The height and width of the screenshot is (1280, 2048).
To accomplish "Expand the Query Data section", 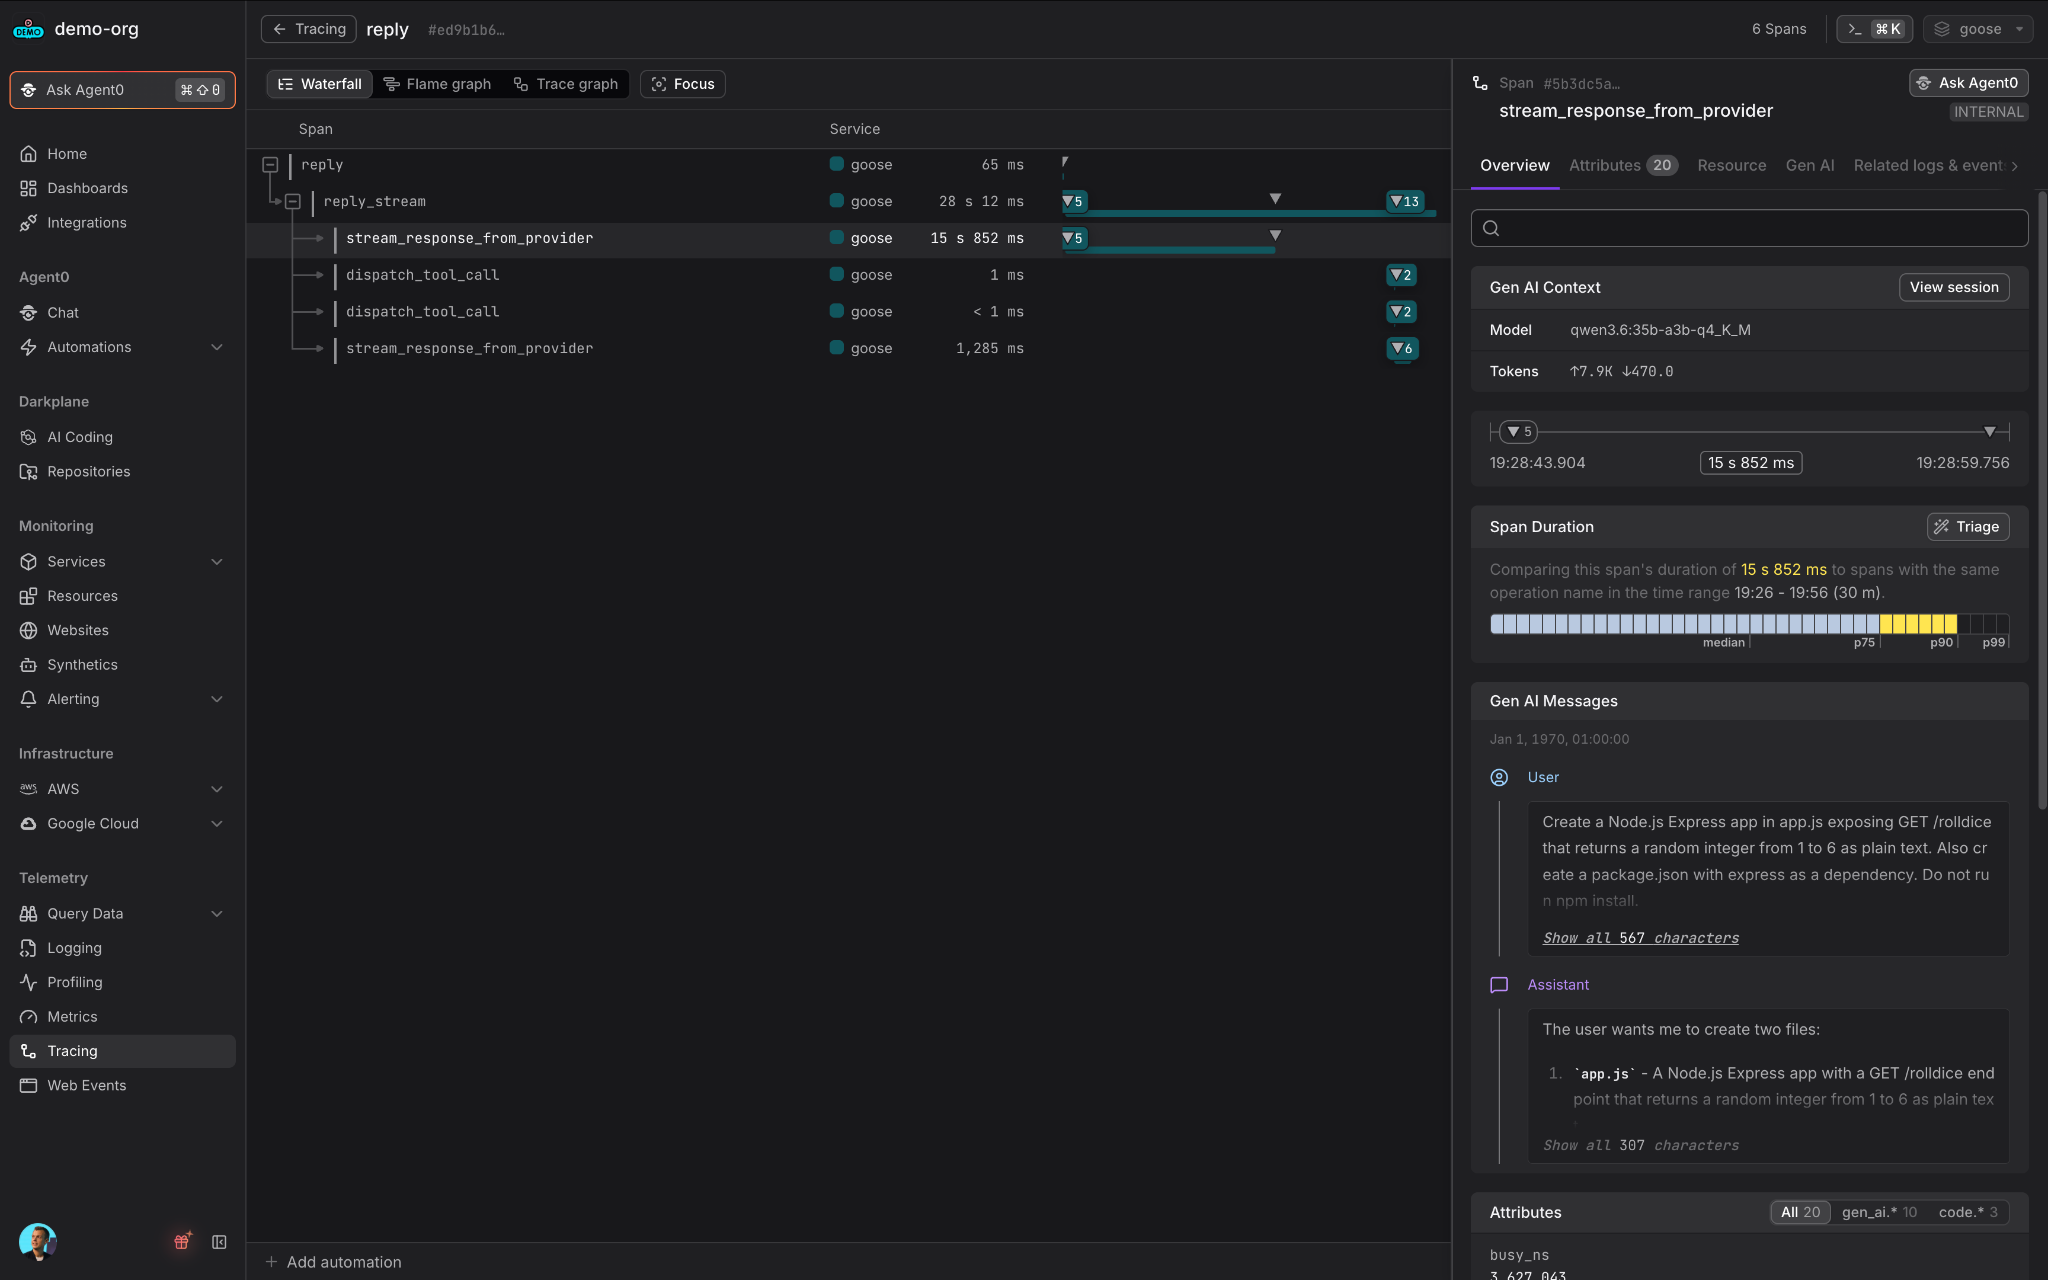I will coord(217,913).
